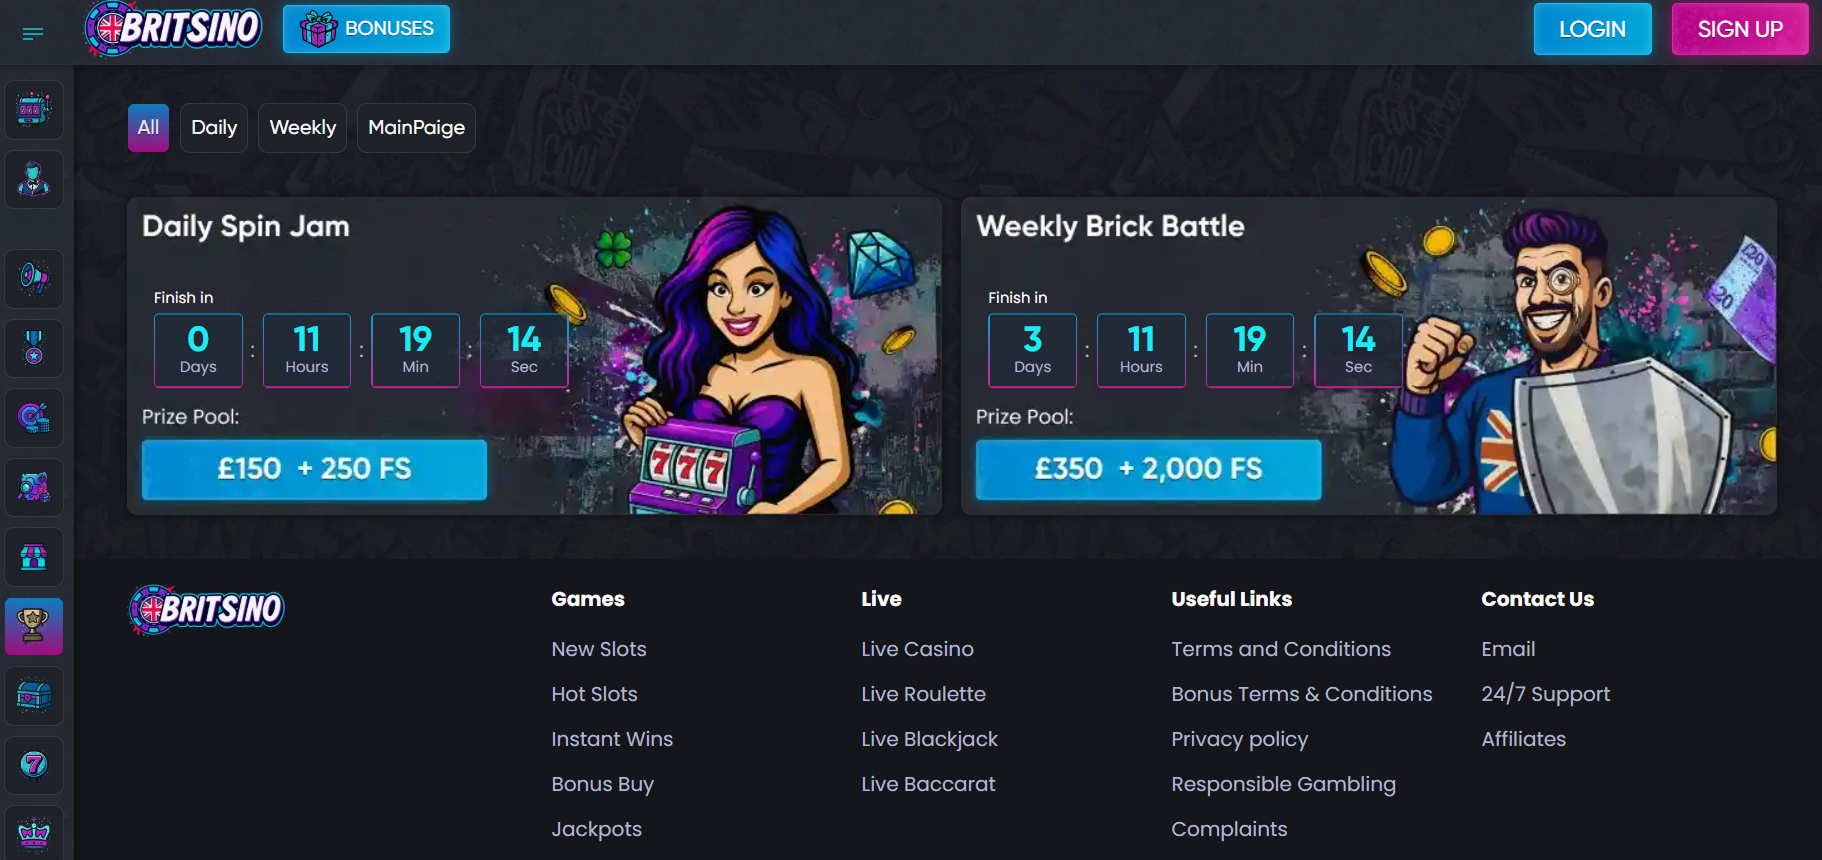Click the Britsino logo in header
The width and height of the screenshot is (1822, 860).
[174, 29]
